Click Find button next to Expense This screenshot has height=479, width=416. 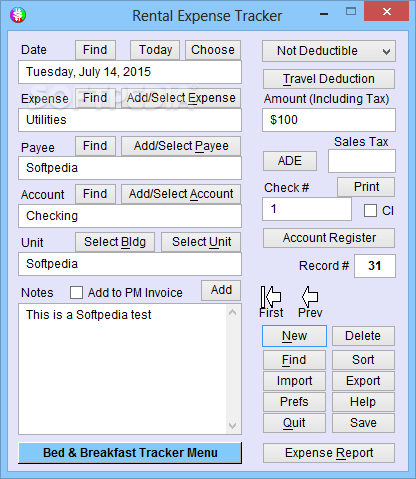[95, 98]
